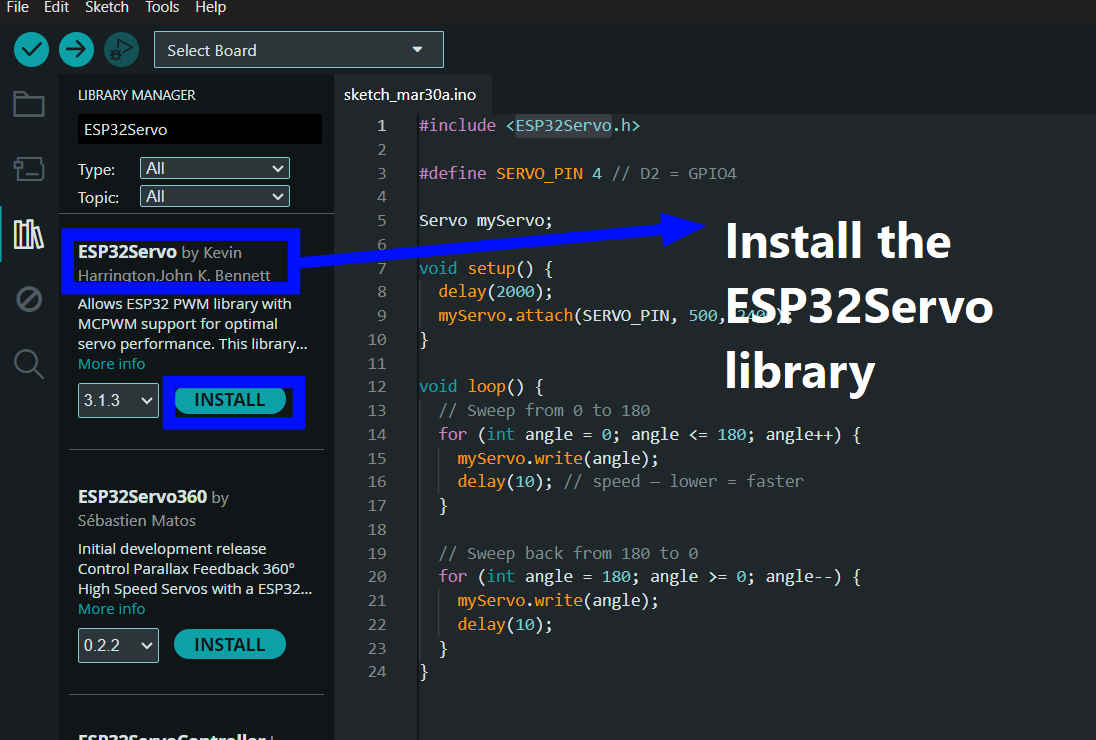Install the ESP32Servo360 library
1096x740 pixels.
(x=230, y=644)
